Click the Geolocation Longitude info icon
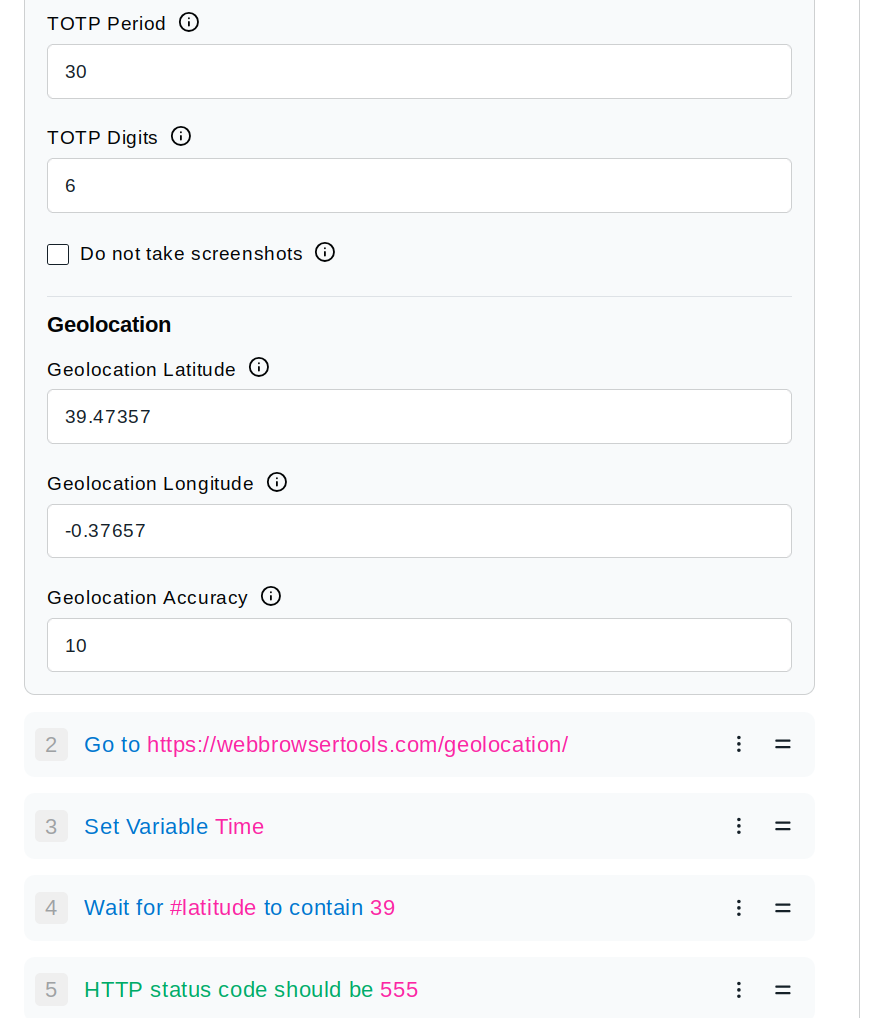Image resolution: width=869 pixels, height=1018 pixels. (277, 482)
